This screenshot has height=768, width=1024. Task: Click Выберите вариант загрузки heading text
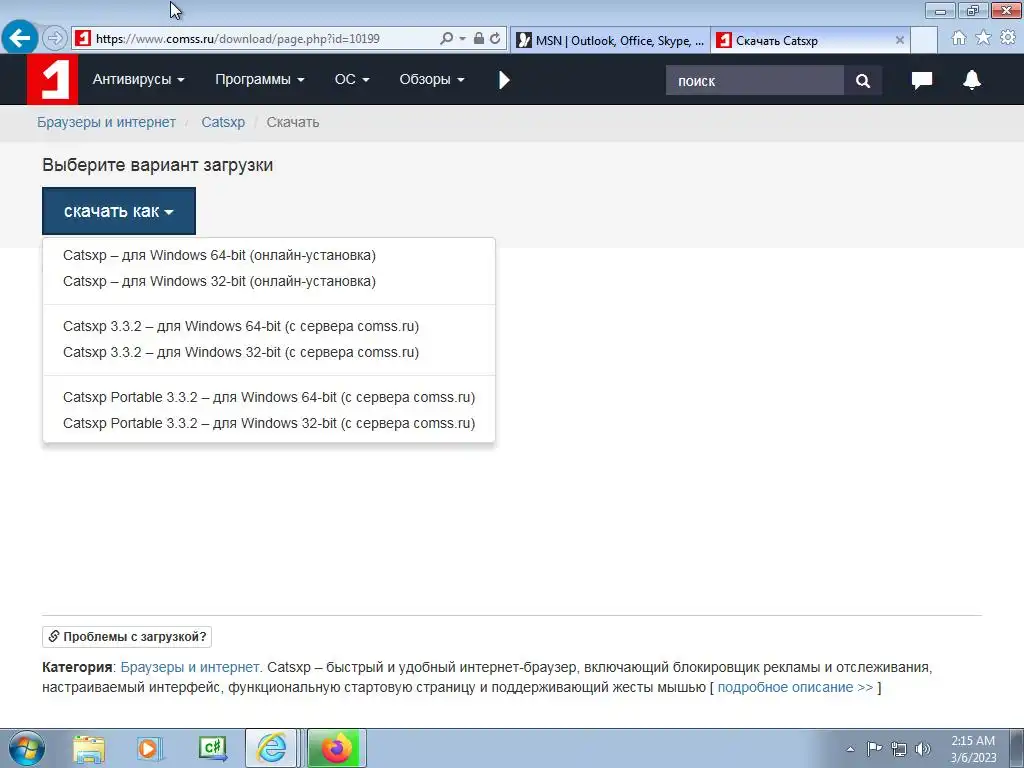[157, 165]
